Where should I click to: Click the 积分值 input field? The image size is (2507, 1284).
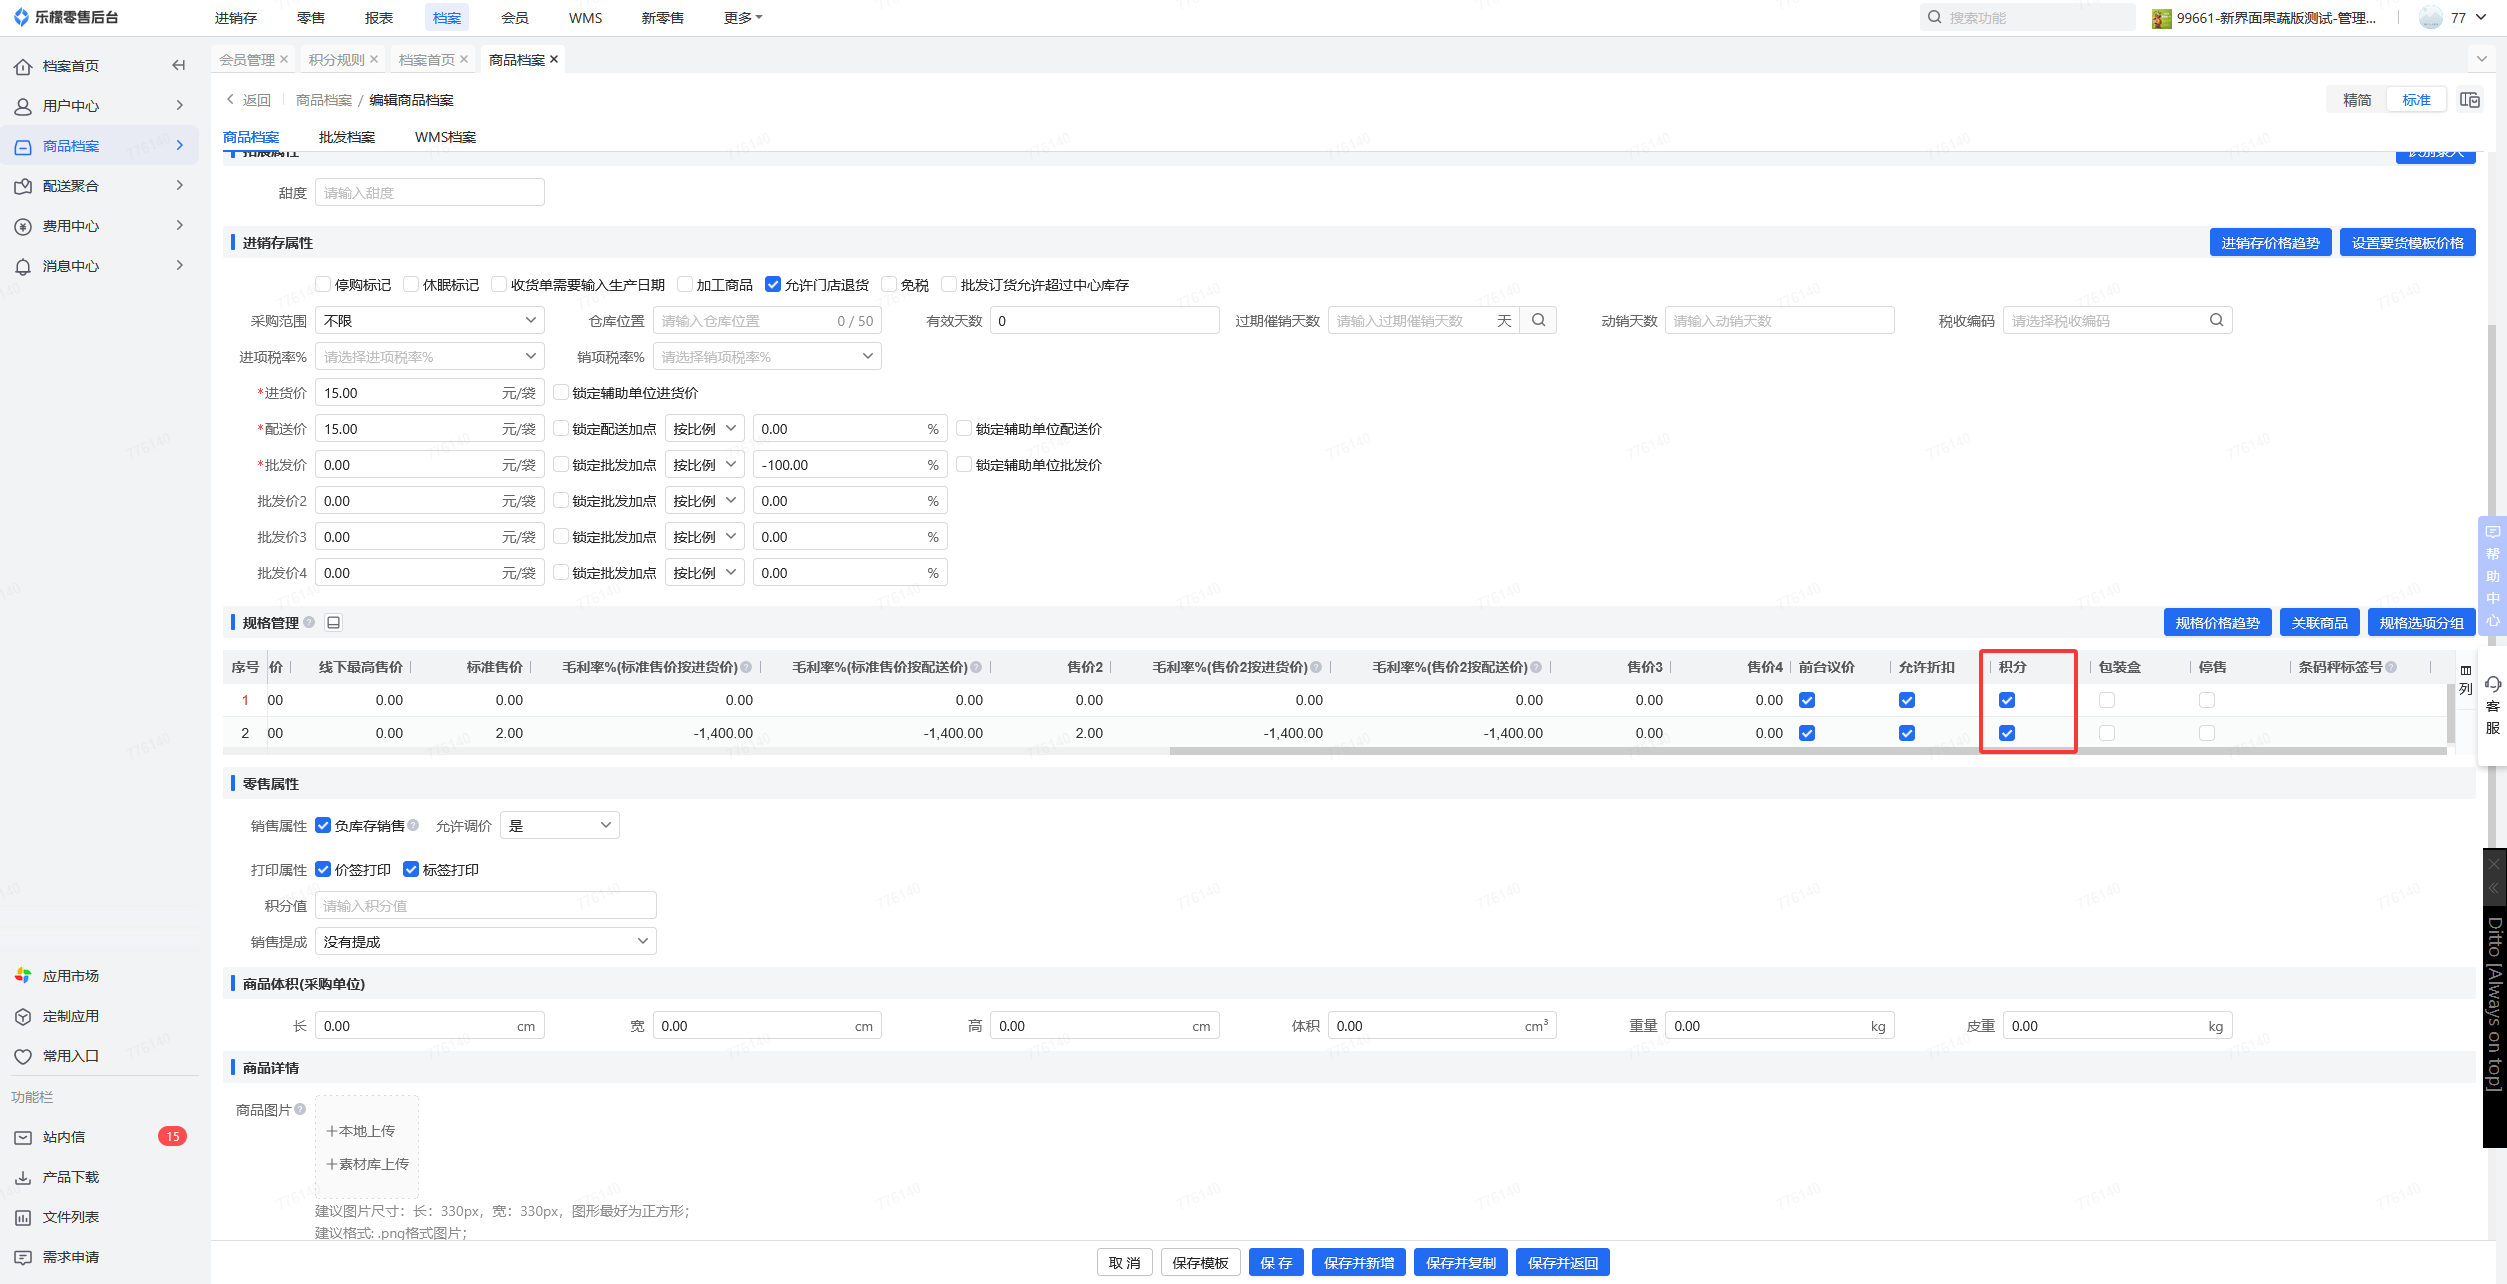click(486, 905)
